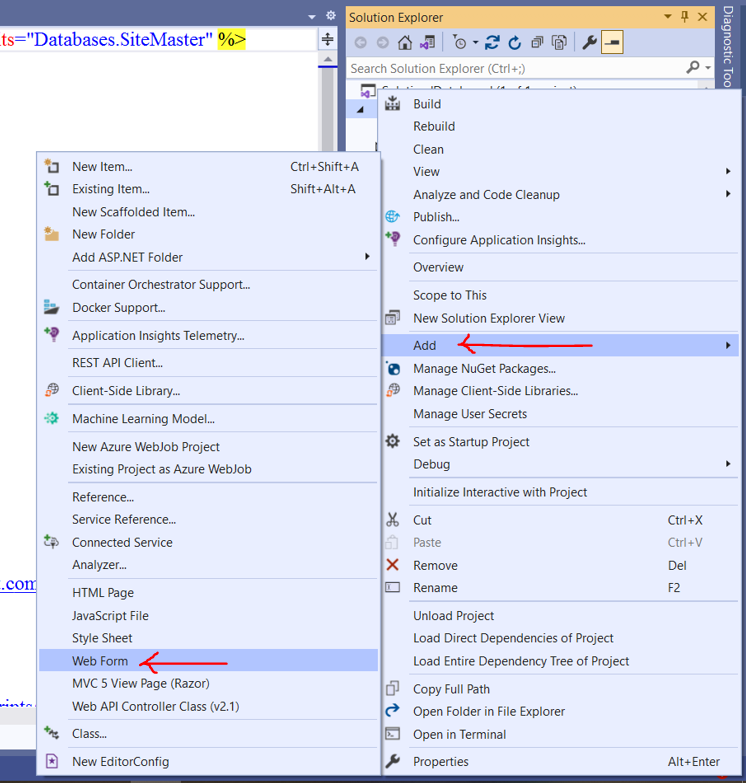Select Build from the context menu
The image size is (746, 783).
(x=560, y=104)
